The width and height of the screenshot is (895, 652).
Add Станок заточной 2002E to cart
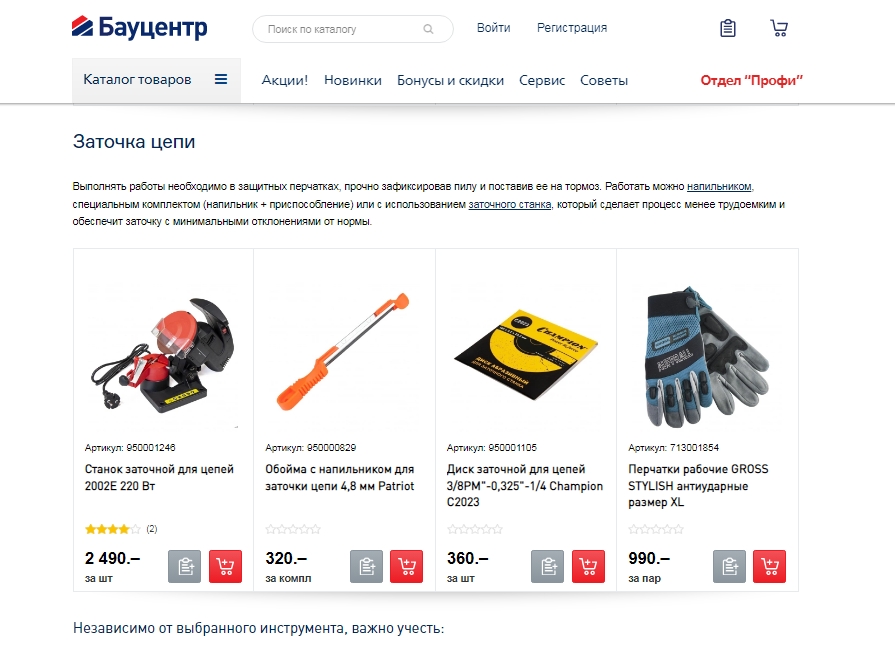[225, 566]
